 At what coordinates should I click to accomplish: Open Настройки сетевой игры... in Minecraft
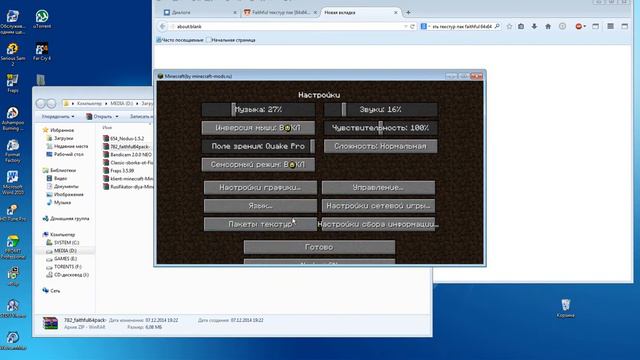(378, 206)
